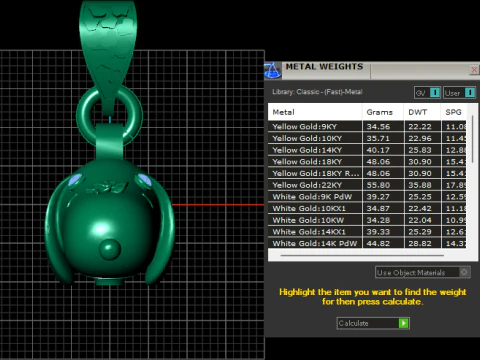Click the 22.96 DWT value
The height and width of the screenshot is (360, 480).
pos(420,138)
